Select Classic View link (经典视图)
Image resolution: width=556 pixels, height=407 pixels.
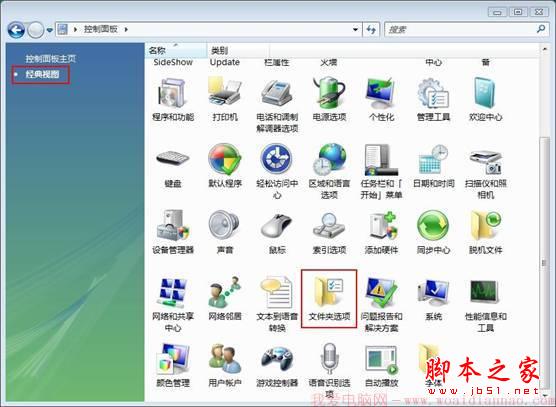point(42,74)
